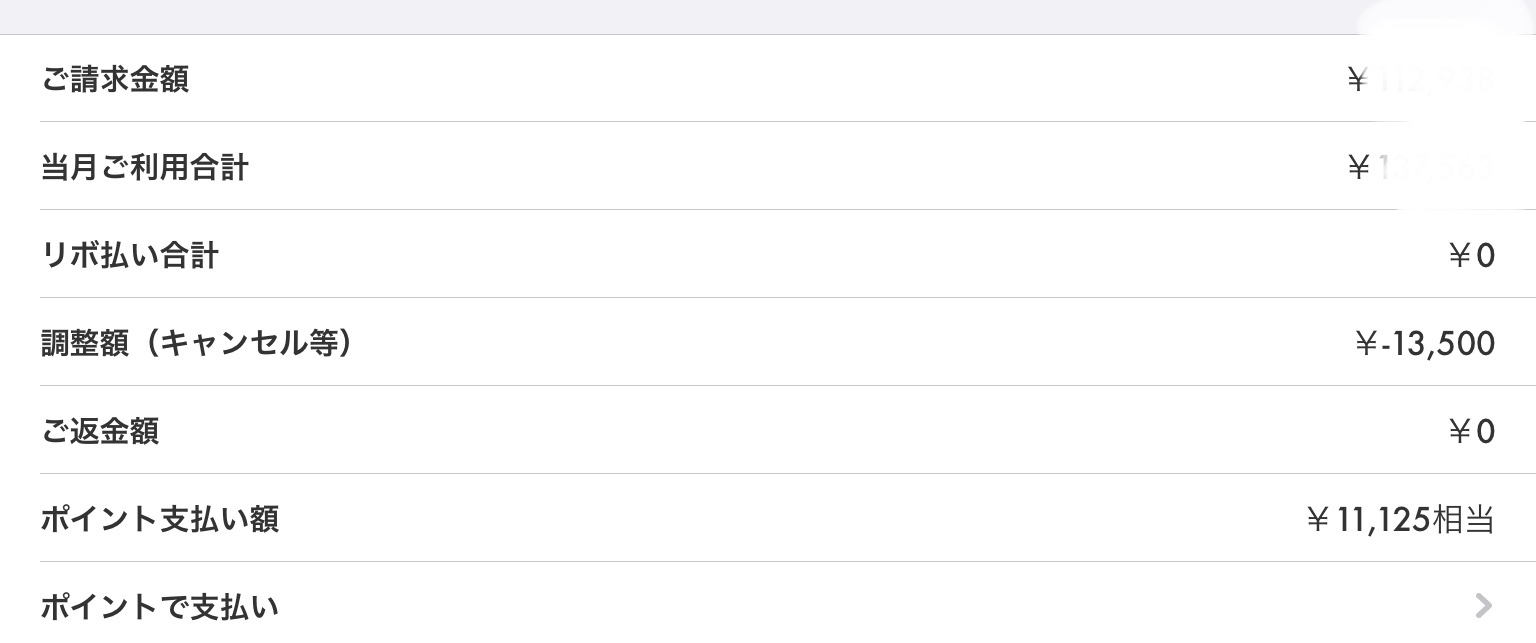Tap the ¥-13,500 adjustment amount
Viewport: 1536px width, 643px height.
click(1424, 344)
